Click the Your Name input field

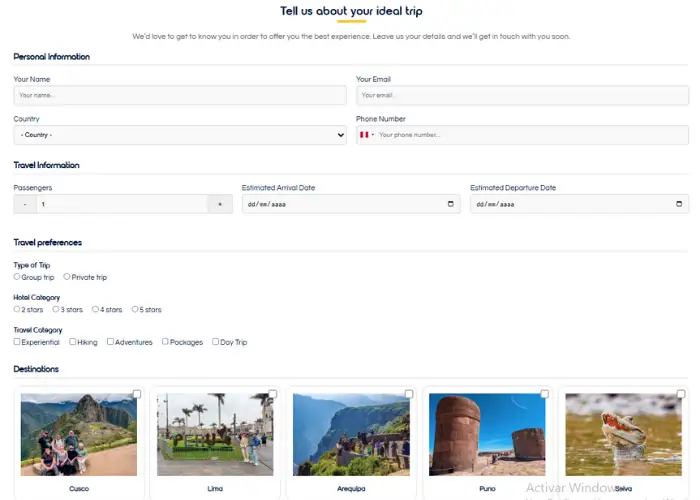(180, 96)
